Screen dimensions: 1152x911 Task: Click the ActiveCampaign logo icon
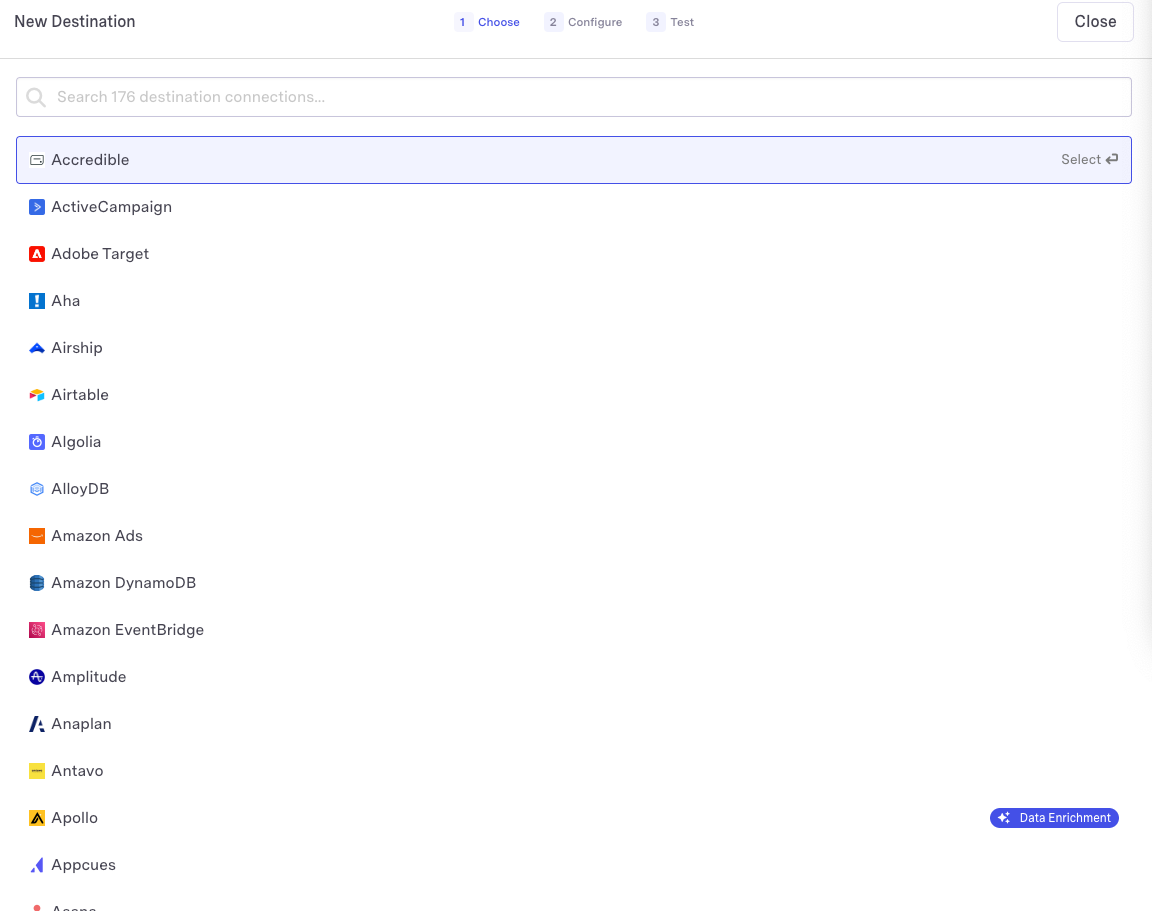37,207
